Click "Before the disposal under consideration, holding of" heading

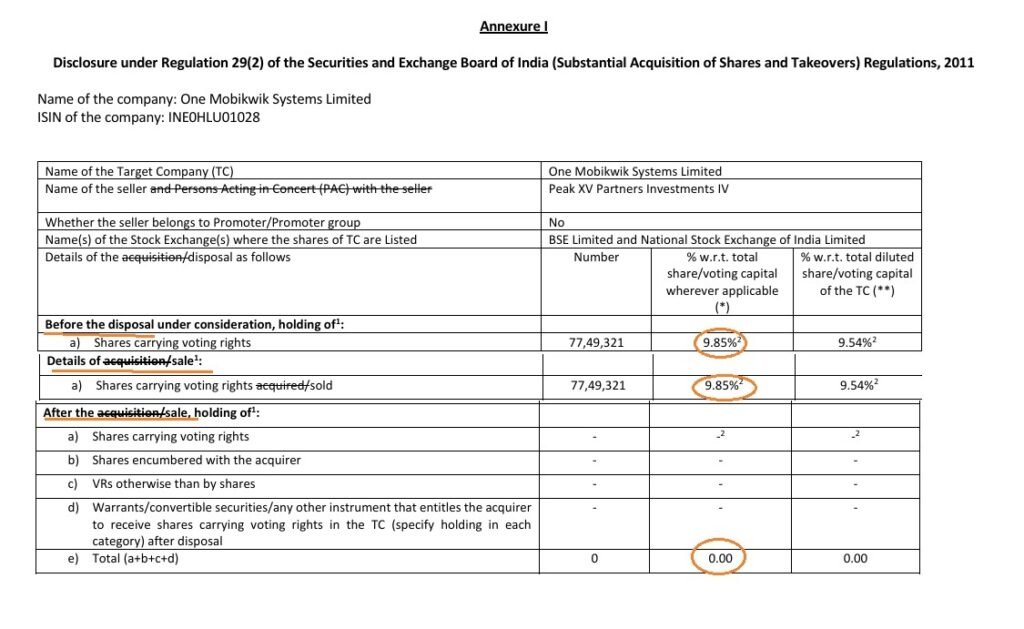click(194, 325)
